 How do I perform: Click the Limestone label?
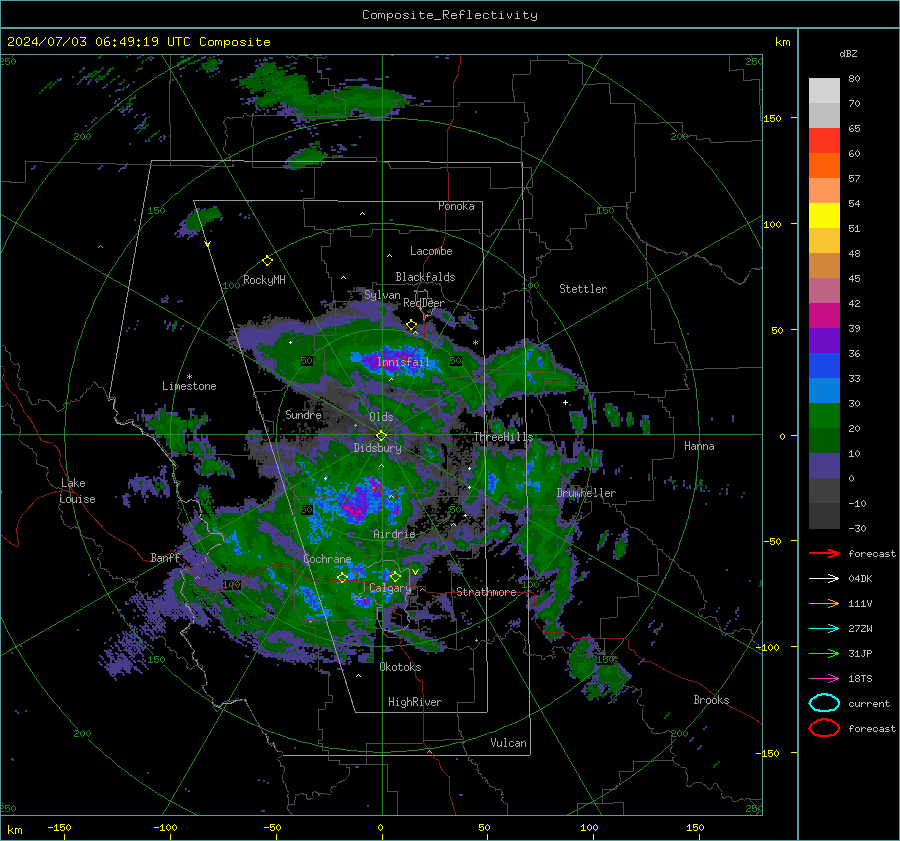click(x=189, y=386)
